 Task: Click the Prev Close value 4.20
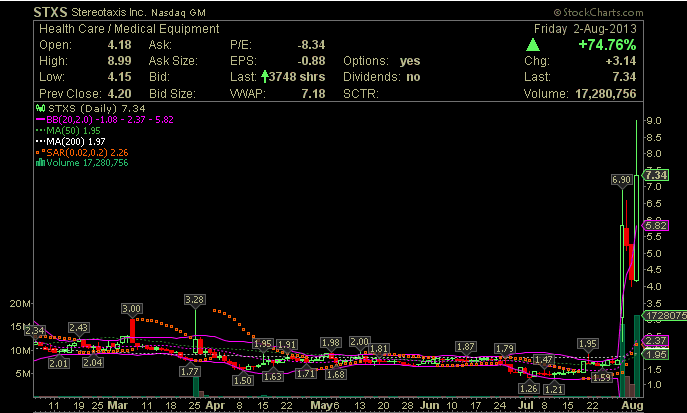(119, 93)
